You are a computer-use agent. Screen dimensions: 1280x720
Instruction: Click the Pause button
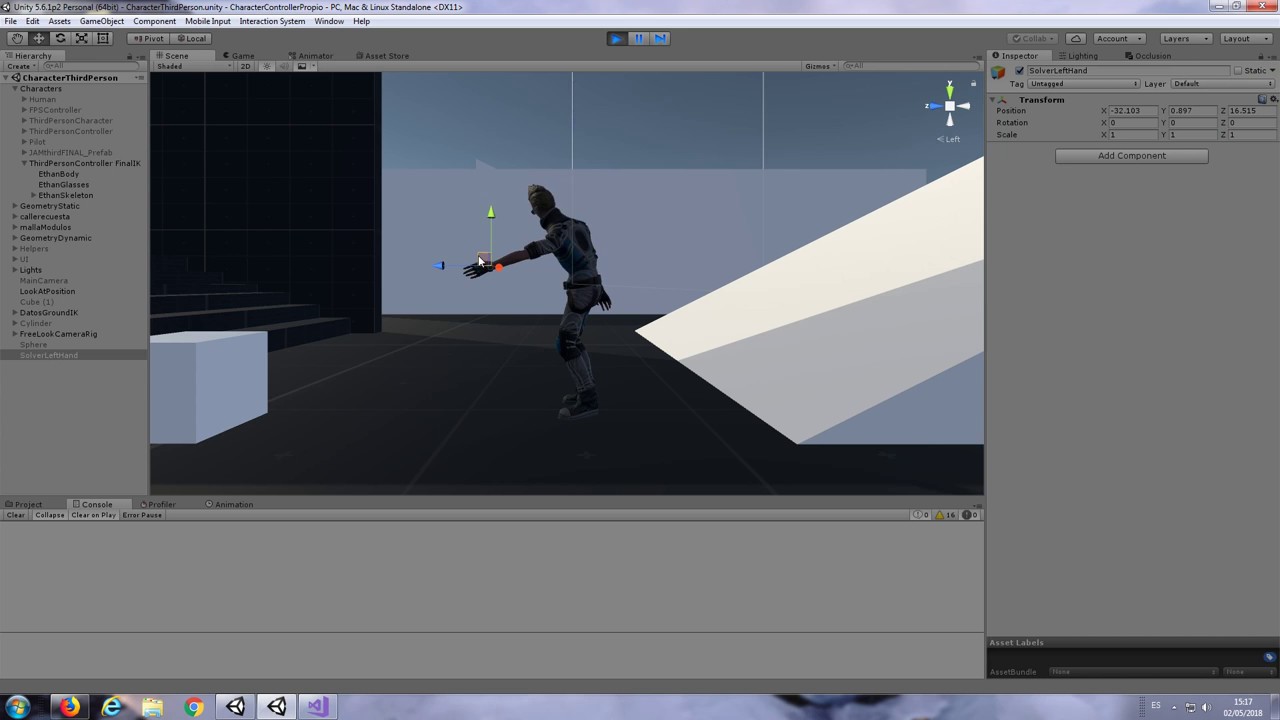[638, 38]
